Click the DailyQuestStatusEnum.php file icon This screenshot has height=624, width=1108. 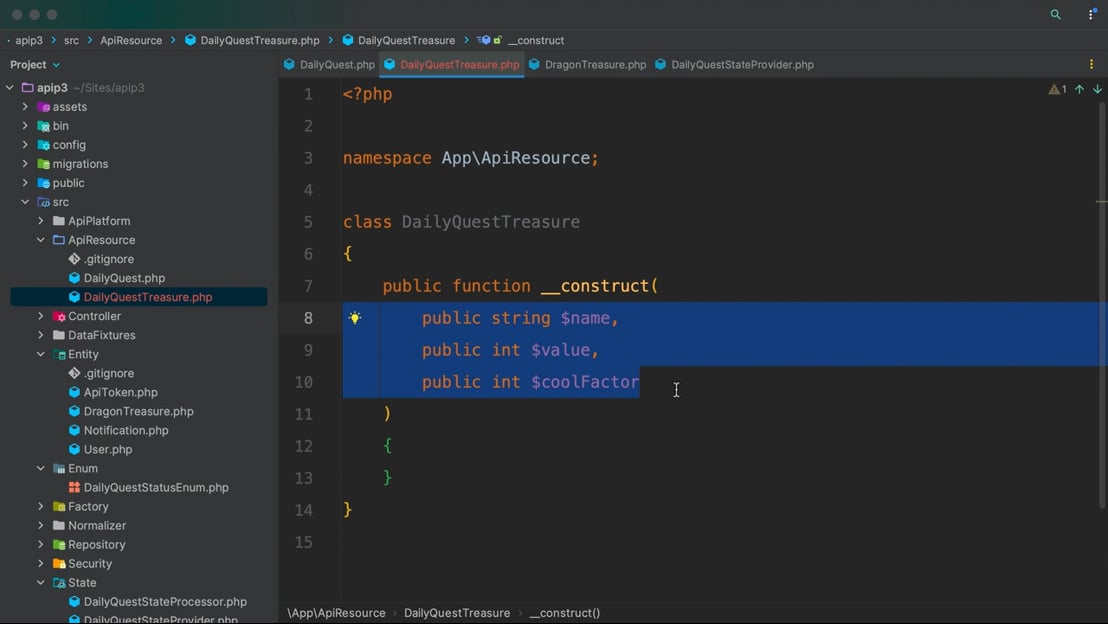click(74, 488)
